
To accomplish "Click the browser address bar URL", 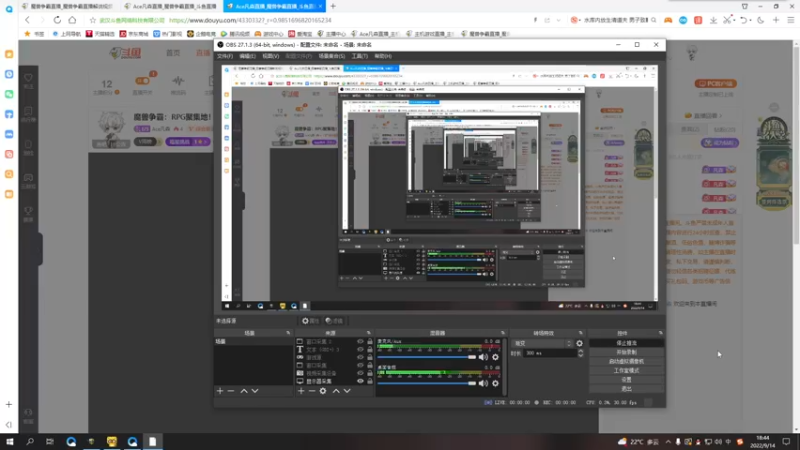I will (x=250, y=20).
